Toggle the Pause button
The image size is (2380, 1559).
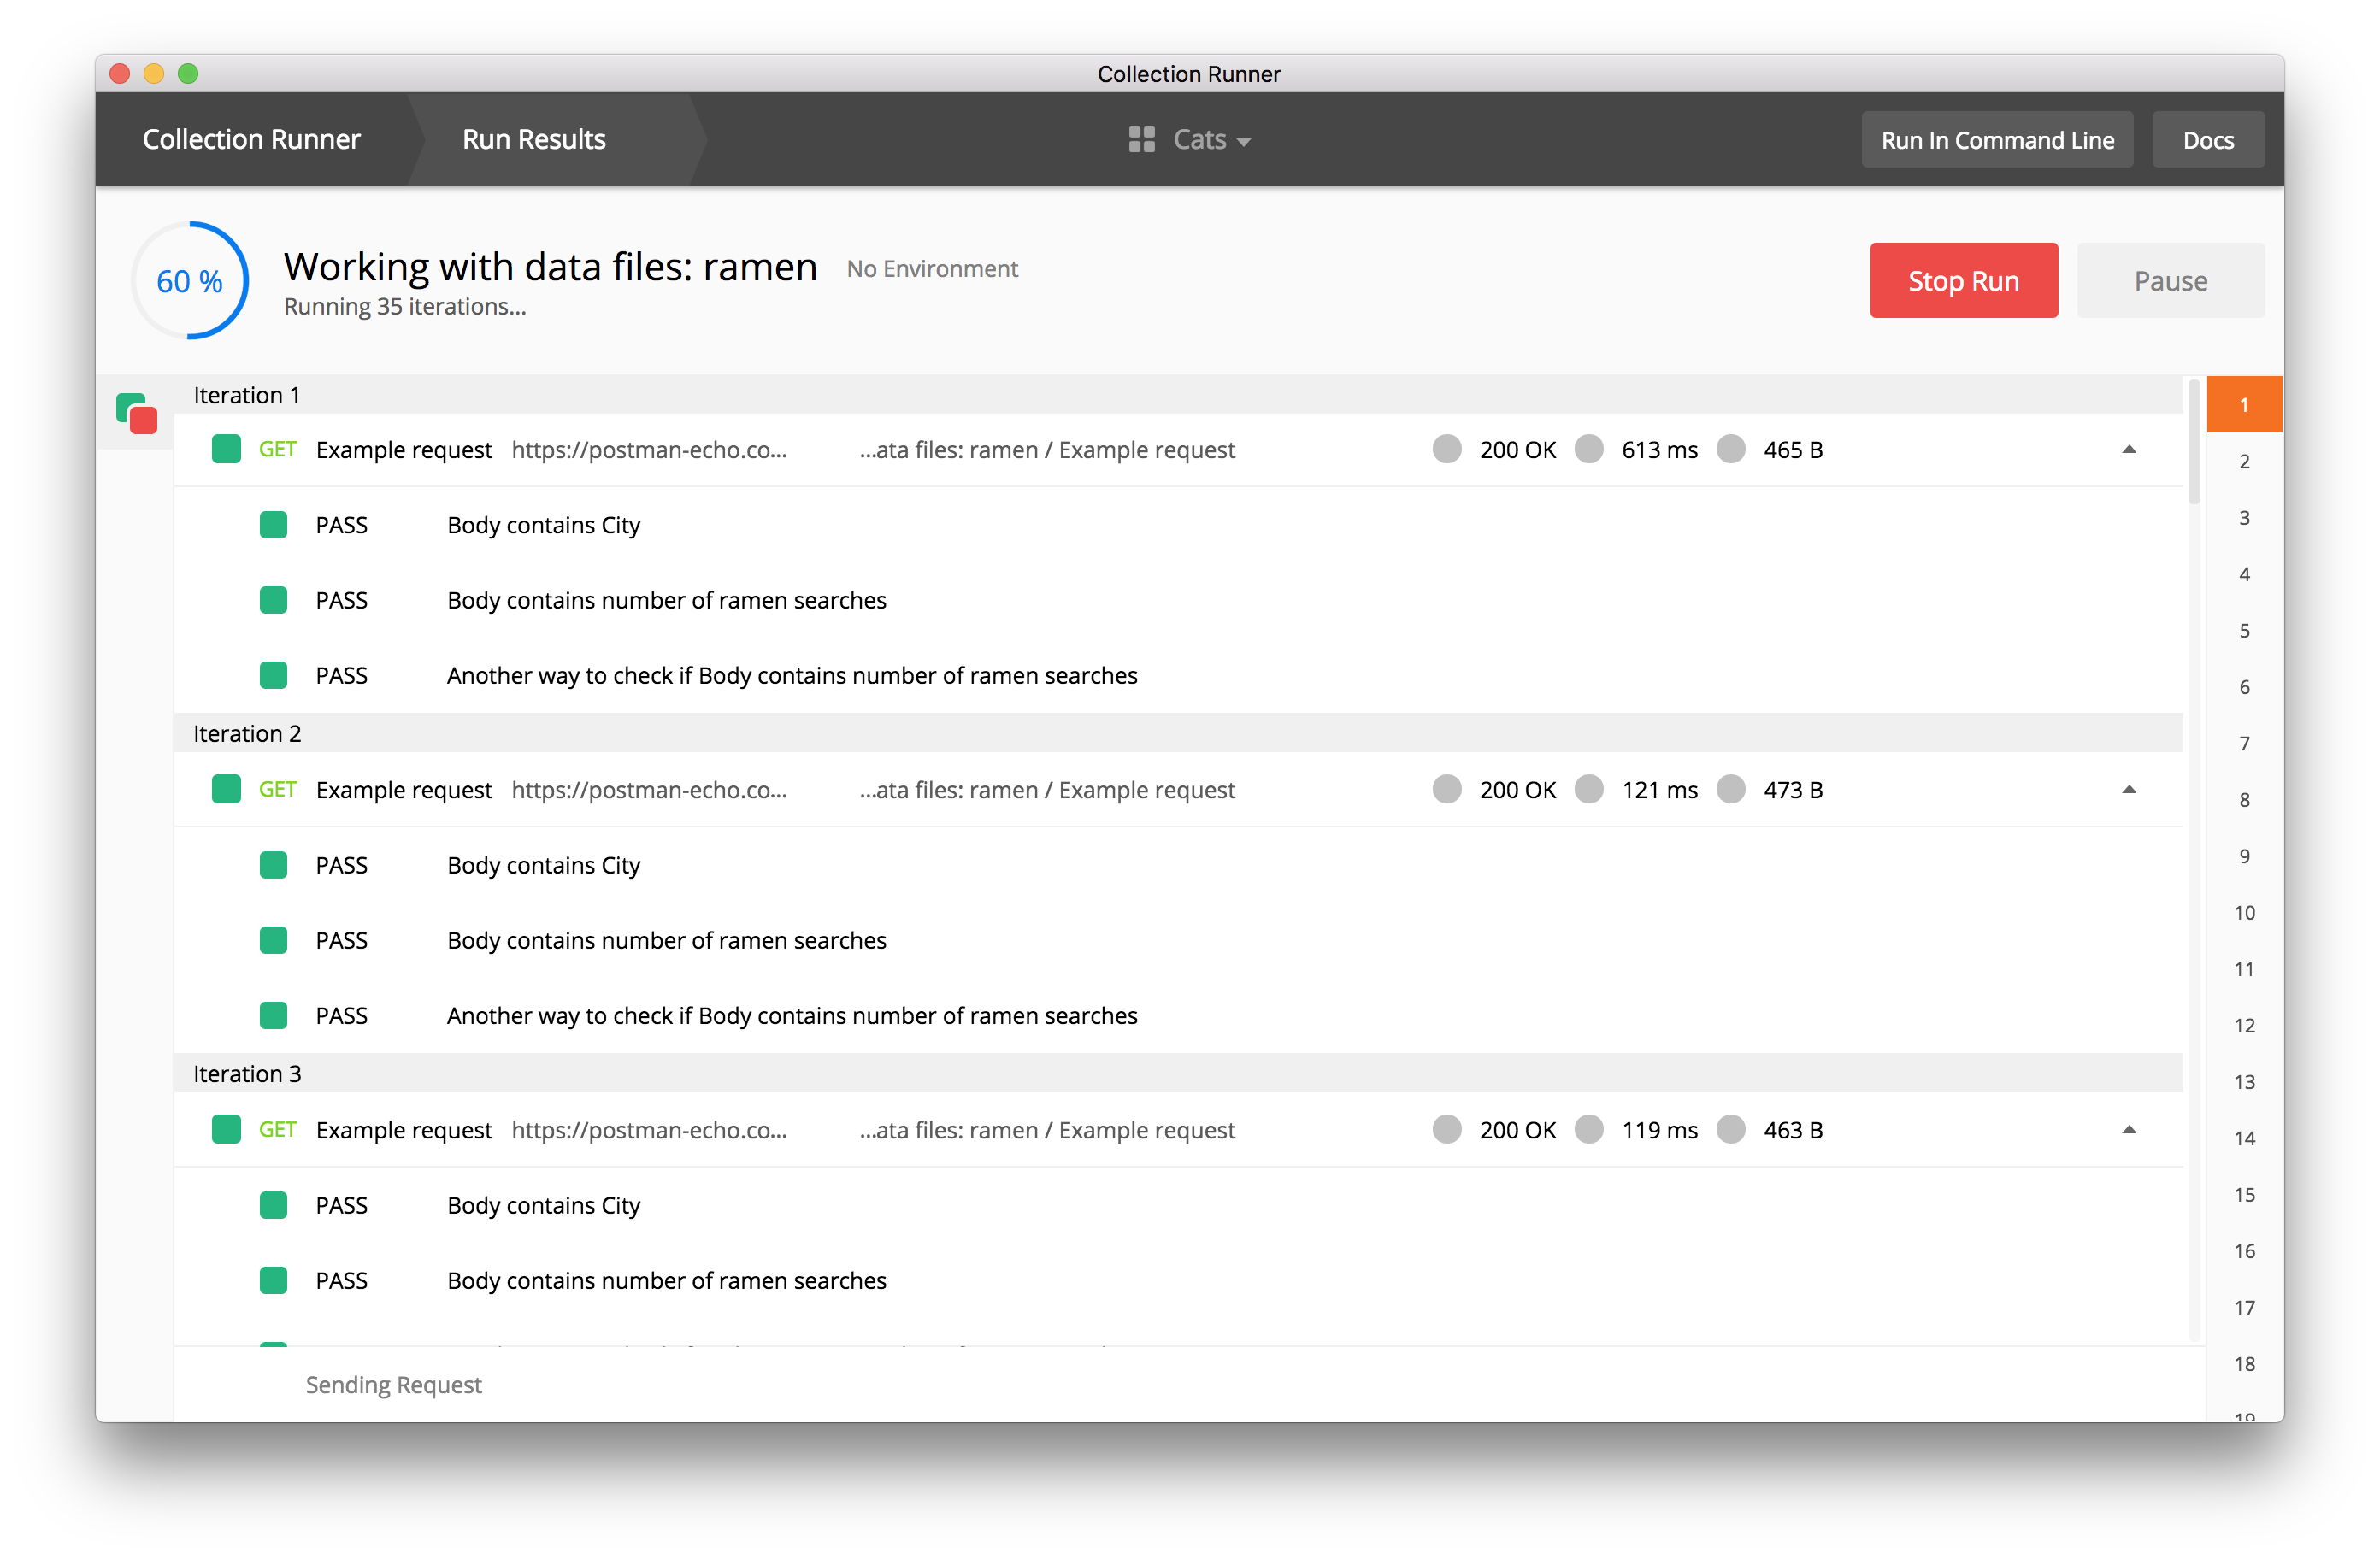(2171, 279)
